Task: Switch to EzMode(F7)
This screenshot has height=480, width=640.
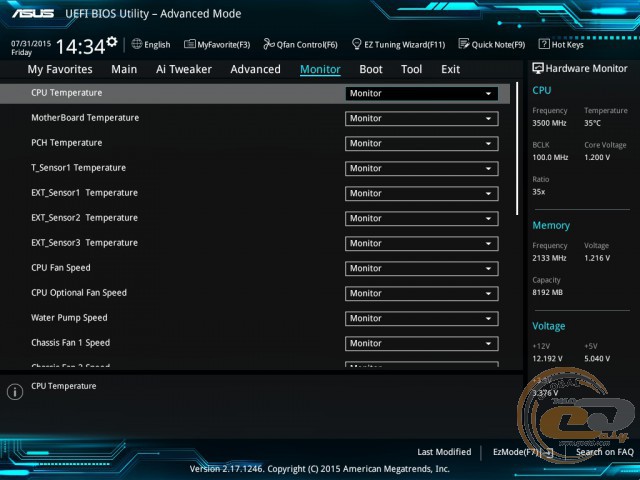Action: point(523,452)
